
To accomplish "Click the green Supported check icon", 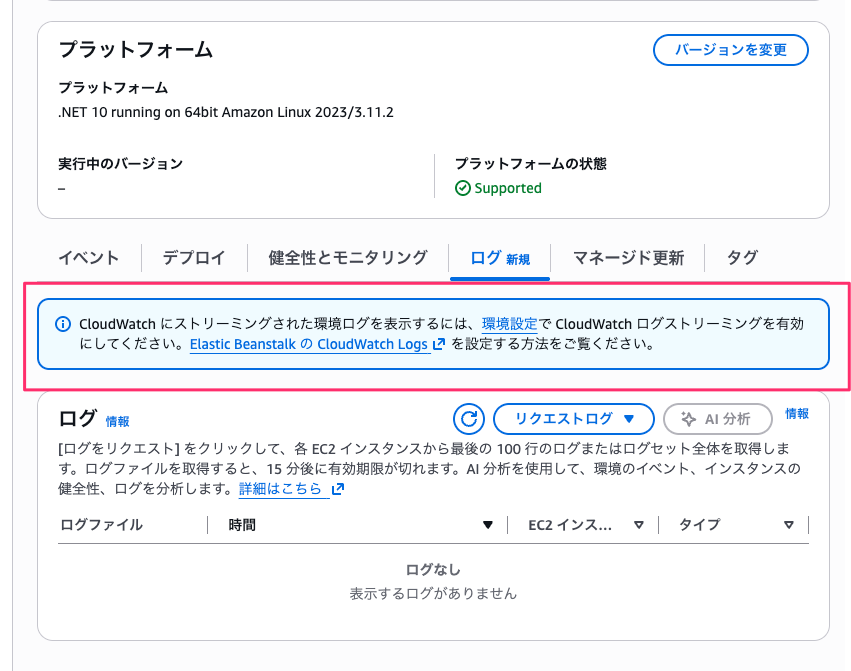I will [463, 188].
